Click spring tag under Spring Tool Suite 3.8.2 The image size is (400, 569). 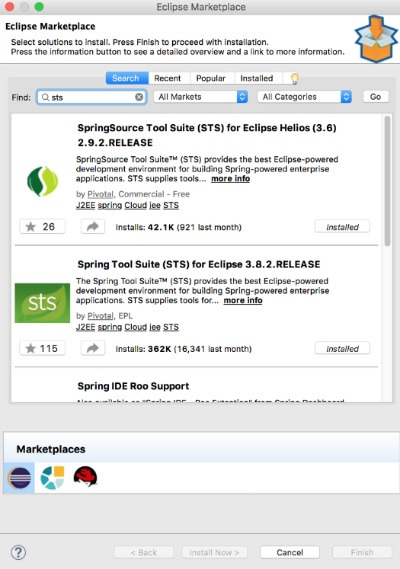click(x=110, y=327)
